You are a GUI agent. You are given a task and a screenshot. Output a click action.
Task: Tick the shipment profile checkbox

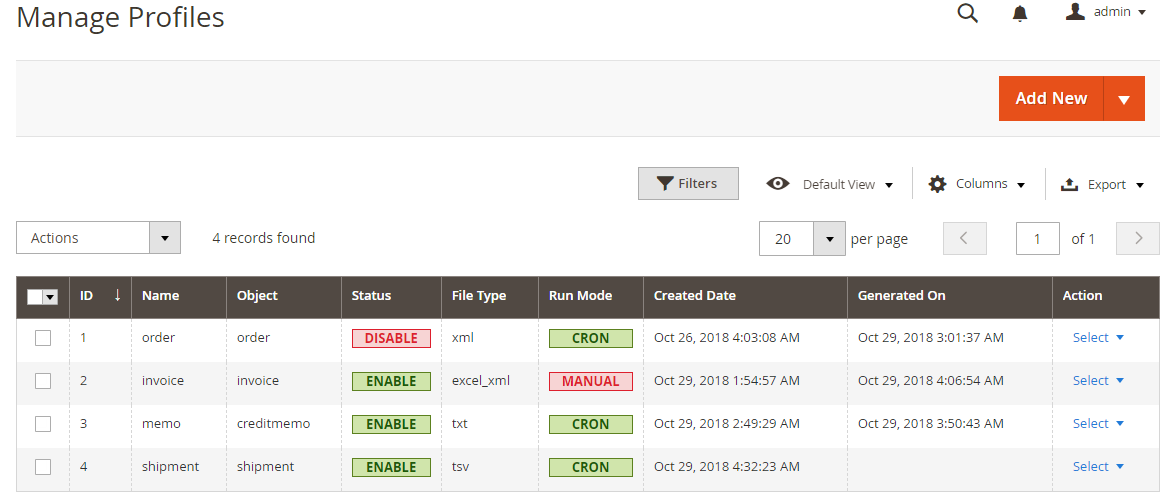coord(43,467)
